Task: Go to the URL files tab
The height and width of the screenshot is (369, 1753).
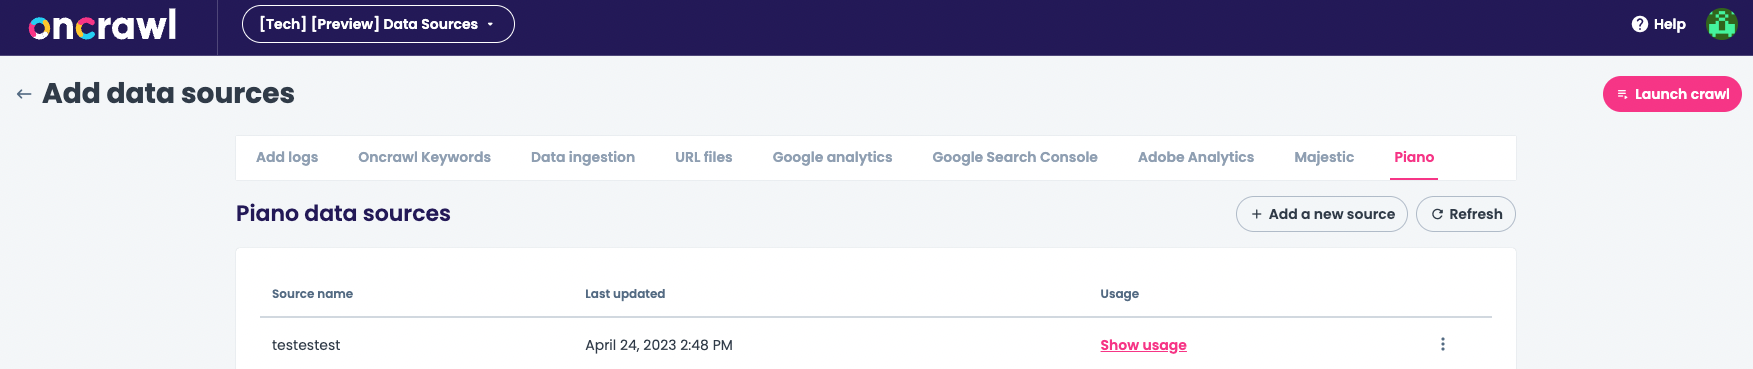Action: click(704, 157)
